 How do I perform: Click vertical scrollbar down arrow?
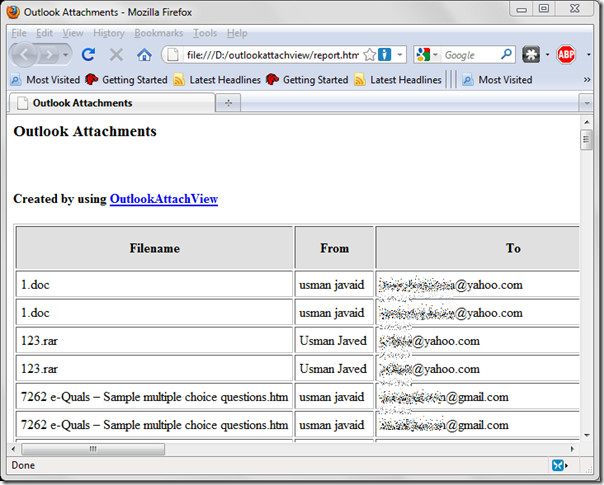tap(587, 435)
